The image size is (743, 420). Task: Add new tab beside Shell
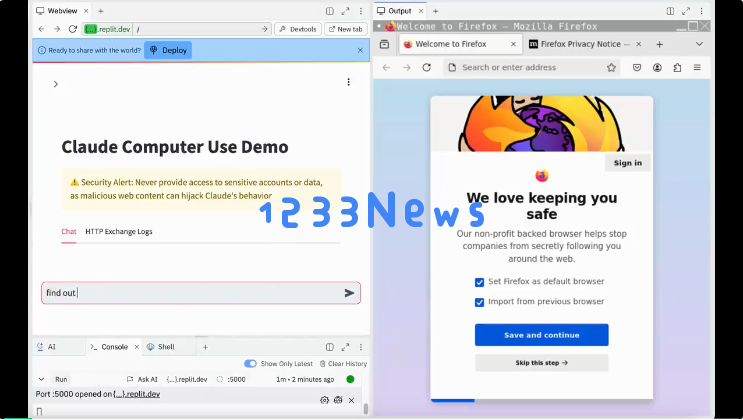[x=205, y=347]
